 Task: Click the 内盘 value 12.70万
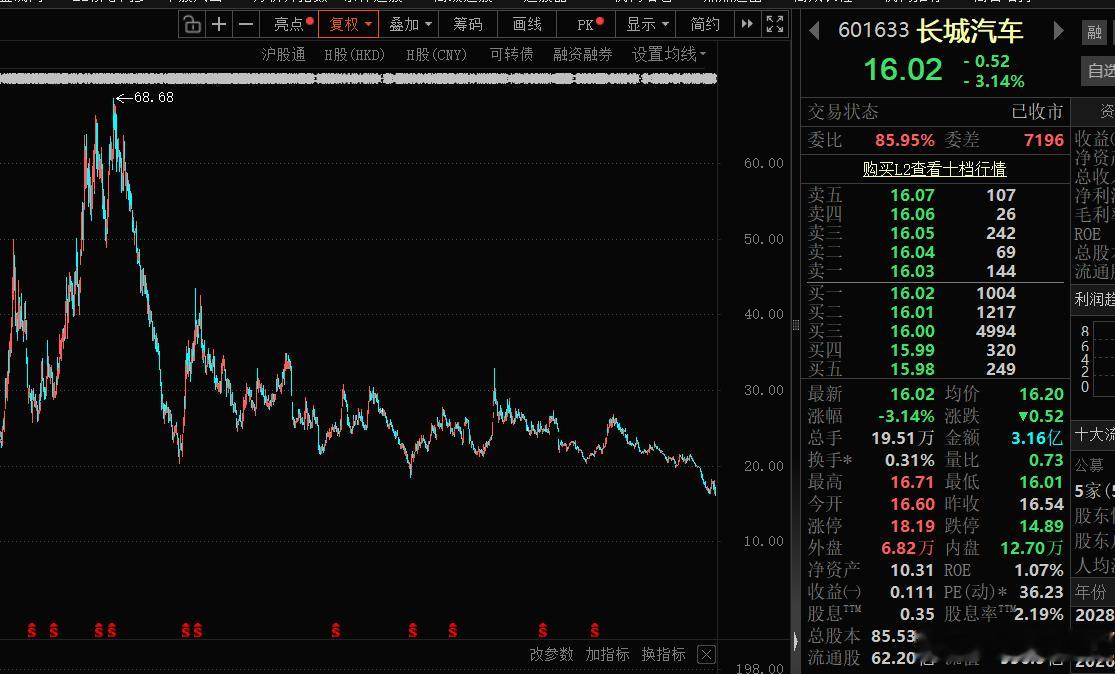(x=1032, y=548)
